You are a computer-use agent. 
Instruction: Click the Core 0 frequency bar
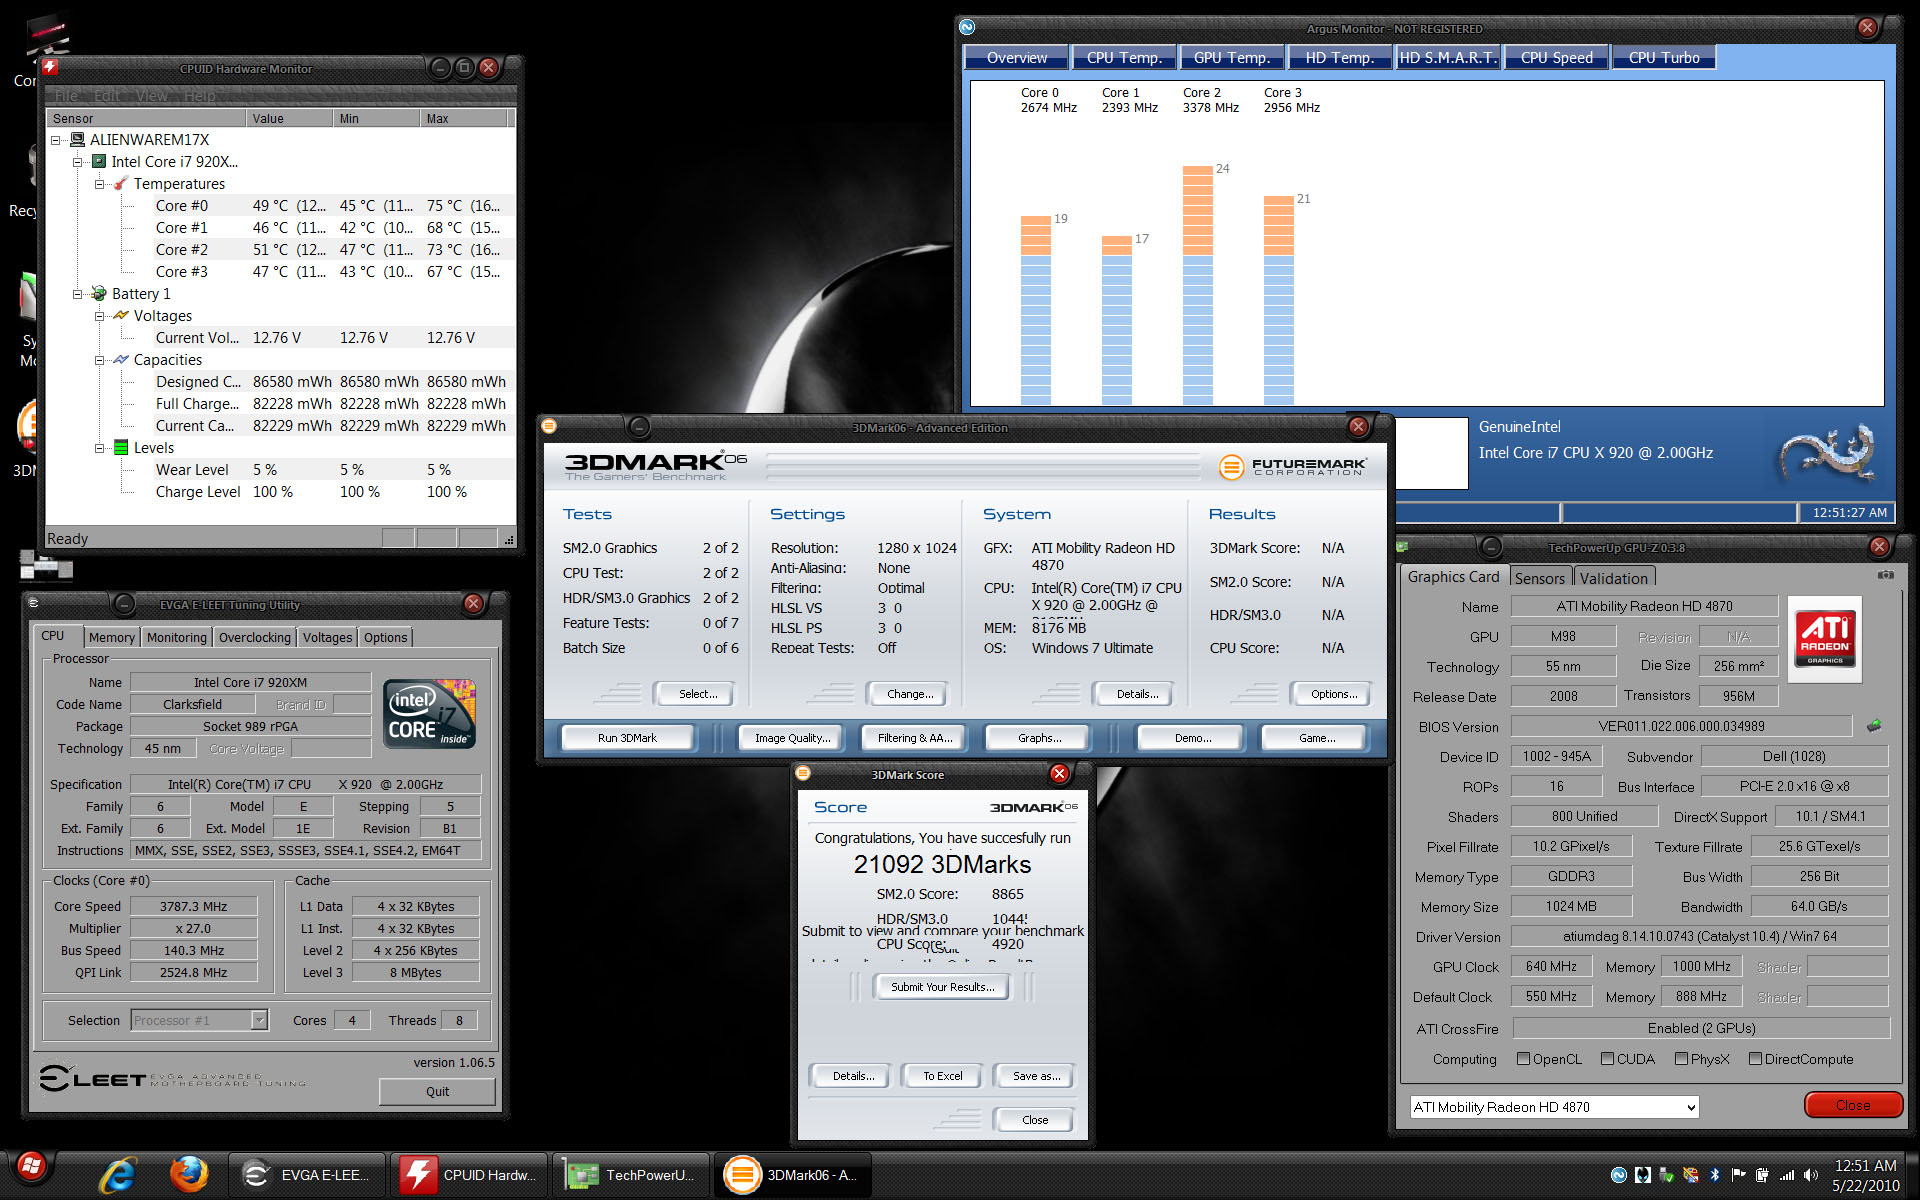click(1036, 310)
